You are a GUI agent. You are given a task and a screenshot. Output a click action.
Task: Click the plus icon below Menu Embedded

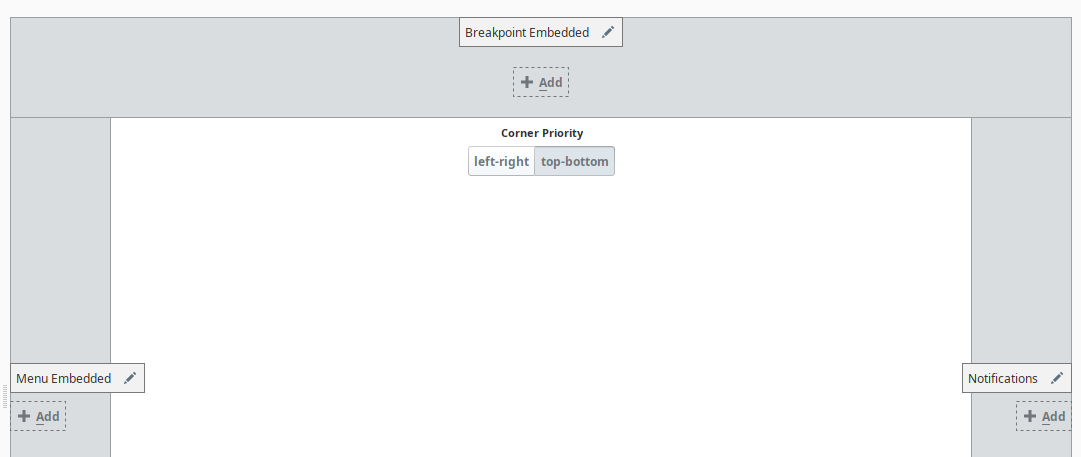[24, 416]
